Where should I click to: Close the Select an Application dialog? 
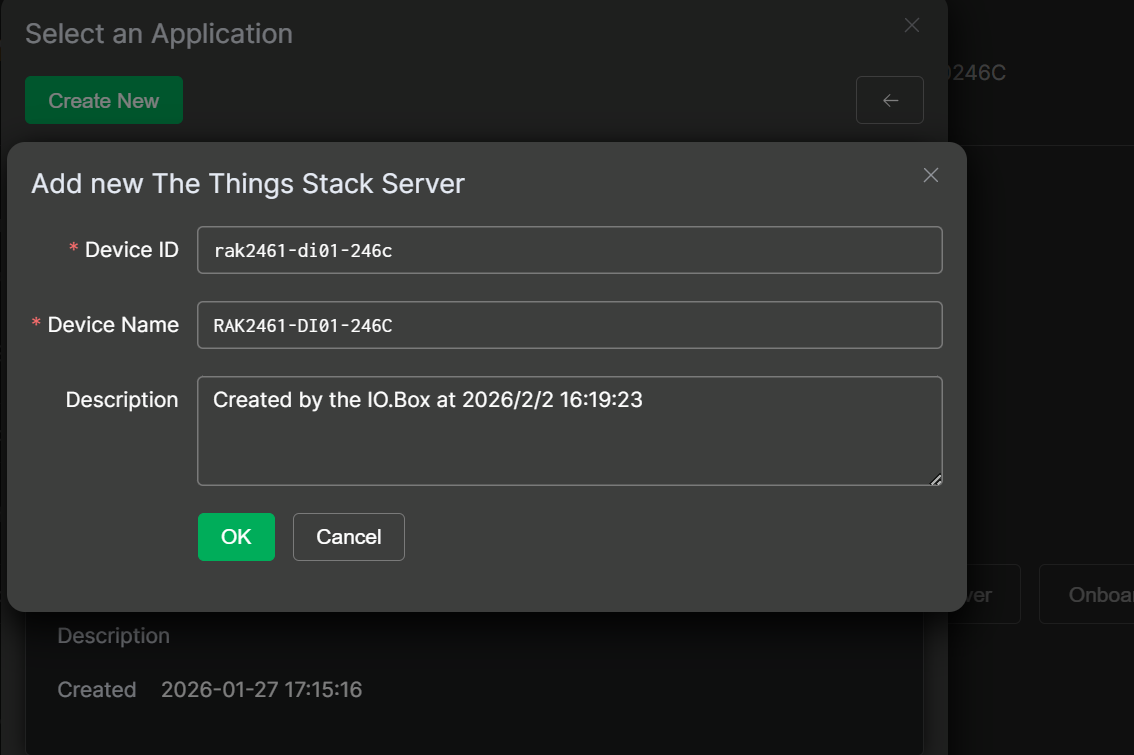911,25
